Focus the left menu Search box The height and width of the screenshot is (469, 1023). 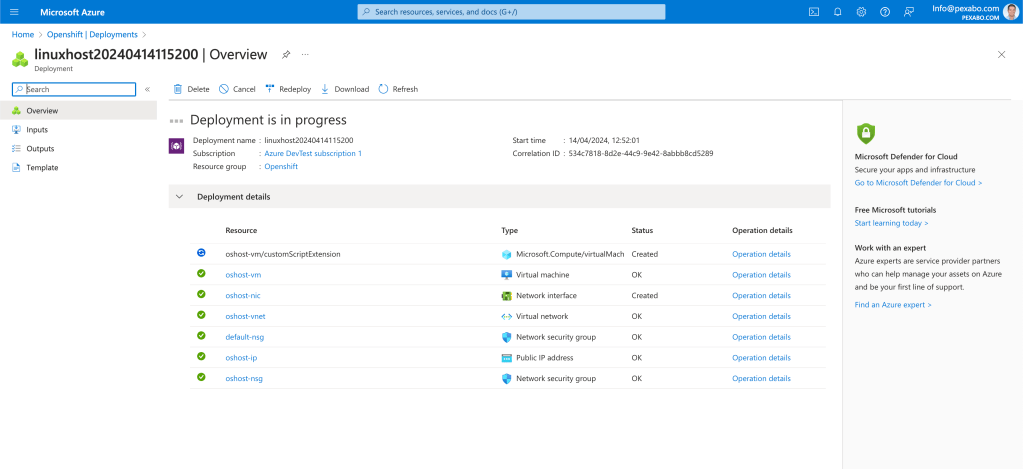(x=74, y=89)
